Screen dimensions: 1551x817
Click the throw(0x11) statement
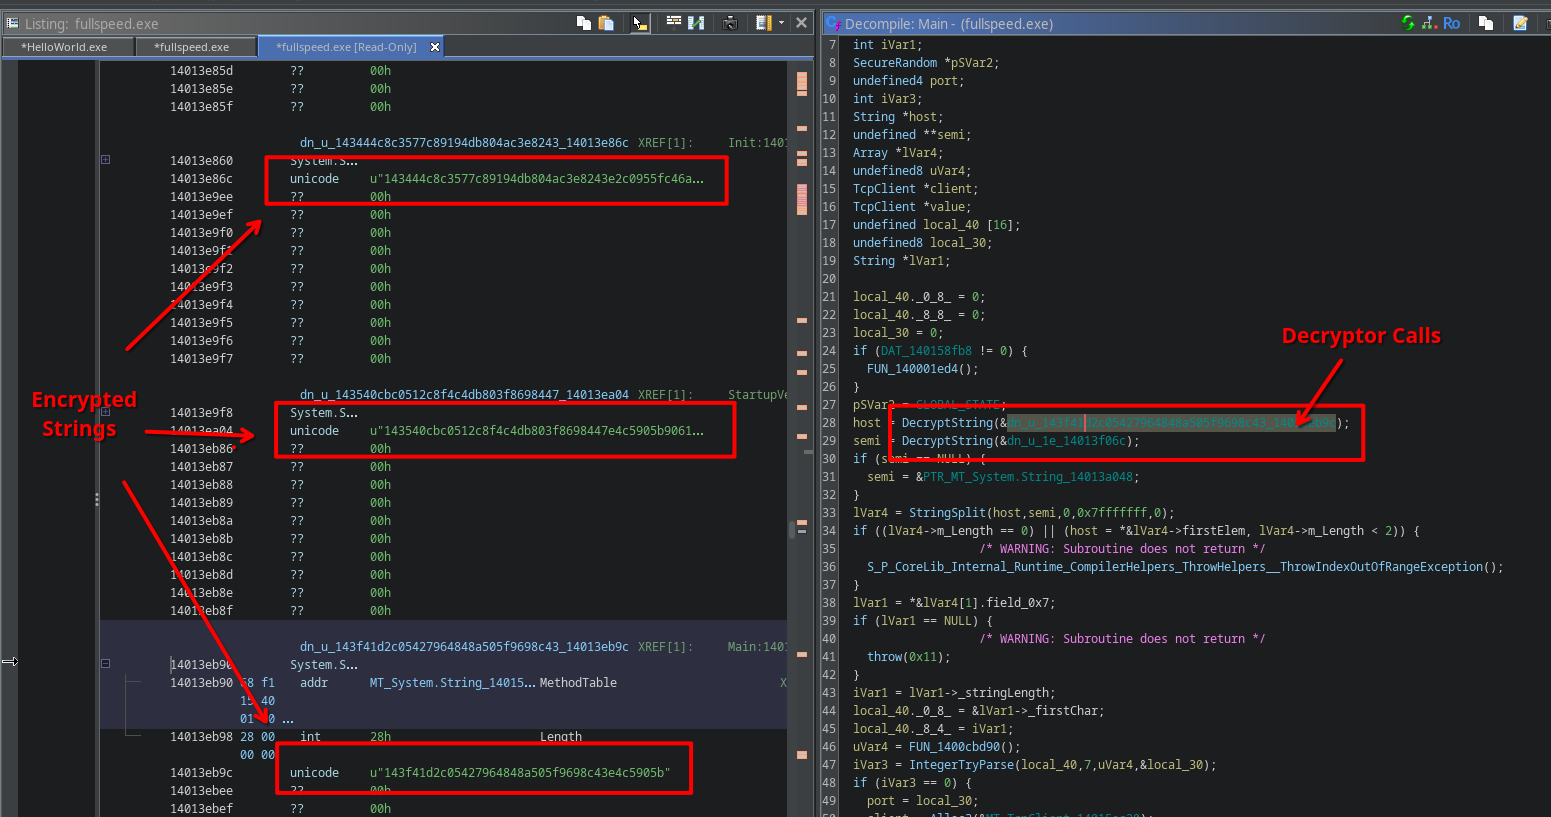click(909, 657)
